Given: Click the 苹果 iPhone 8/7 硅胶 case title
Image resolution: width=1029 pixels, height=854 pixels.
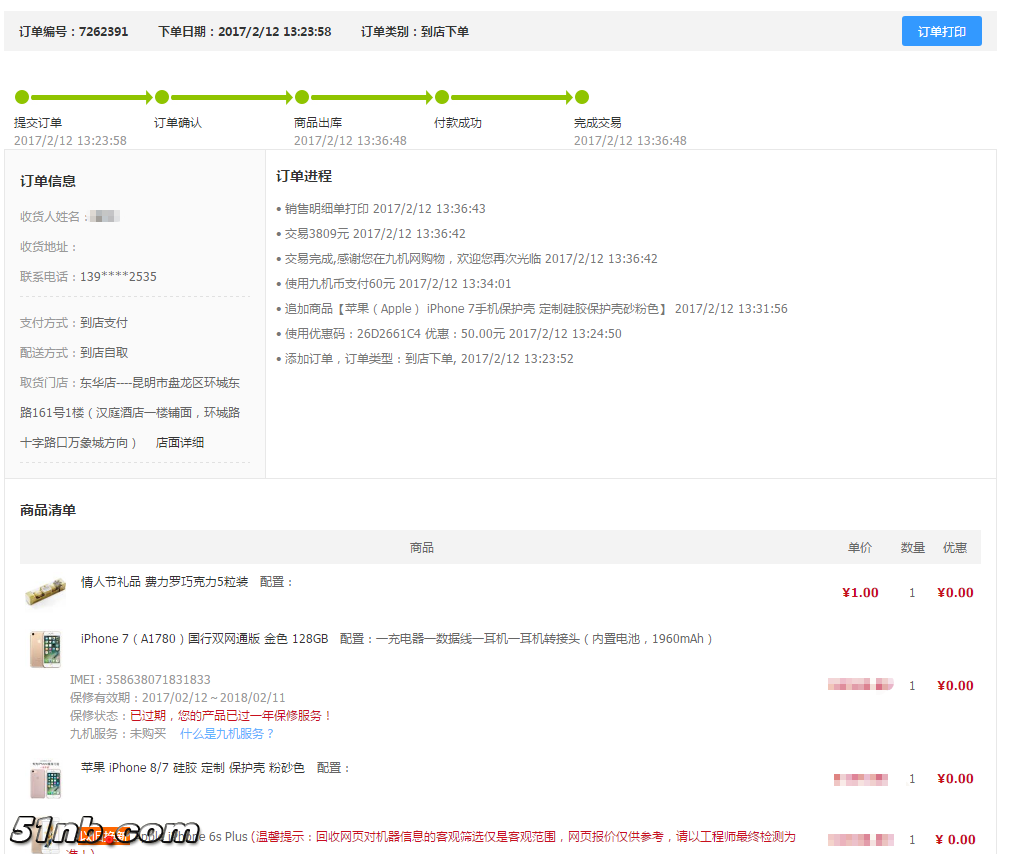Looking at the screenshot, I should (x=192, y=767).
